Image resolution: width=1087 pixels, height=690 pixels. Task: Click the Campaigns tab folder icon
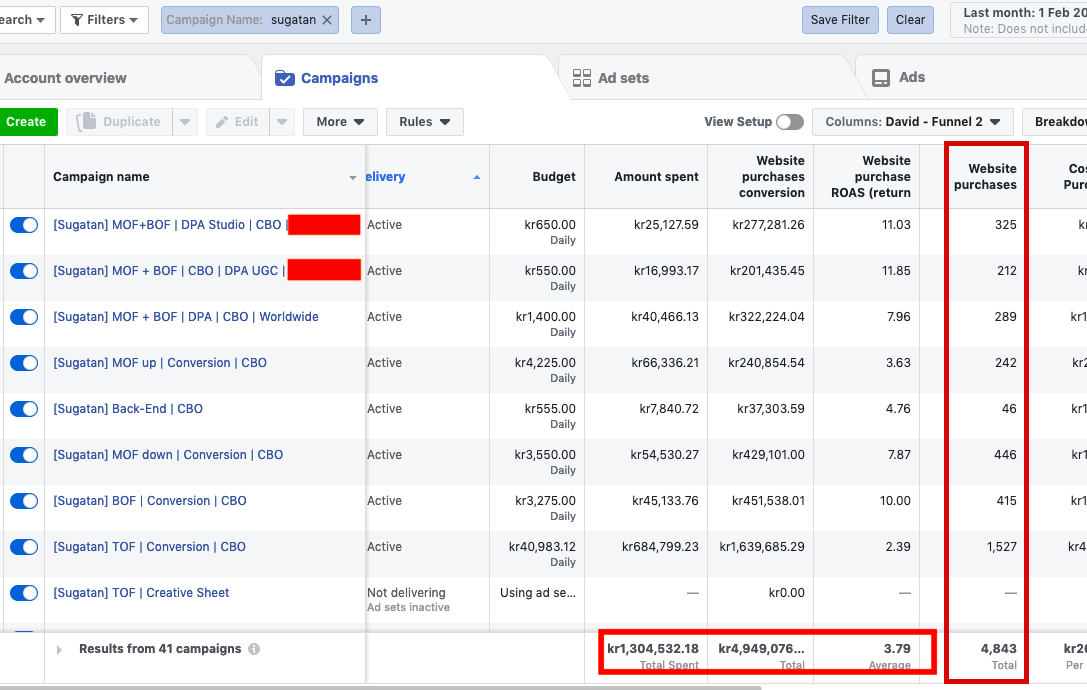coord(285,78)
